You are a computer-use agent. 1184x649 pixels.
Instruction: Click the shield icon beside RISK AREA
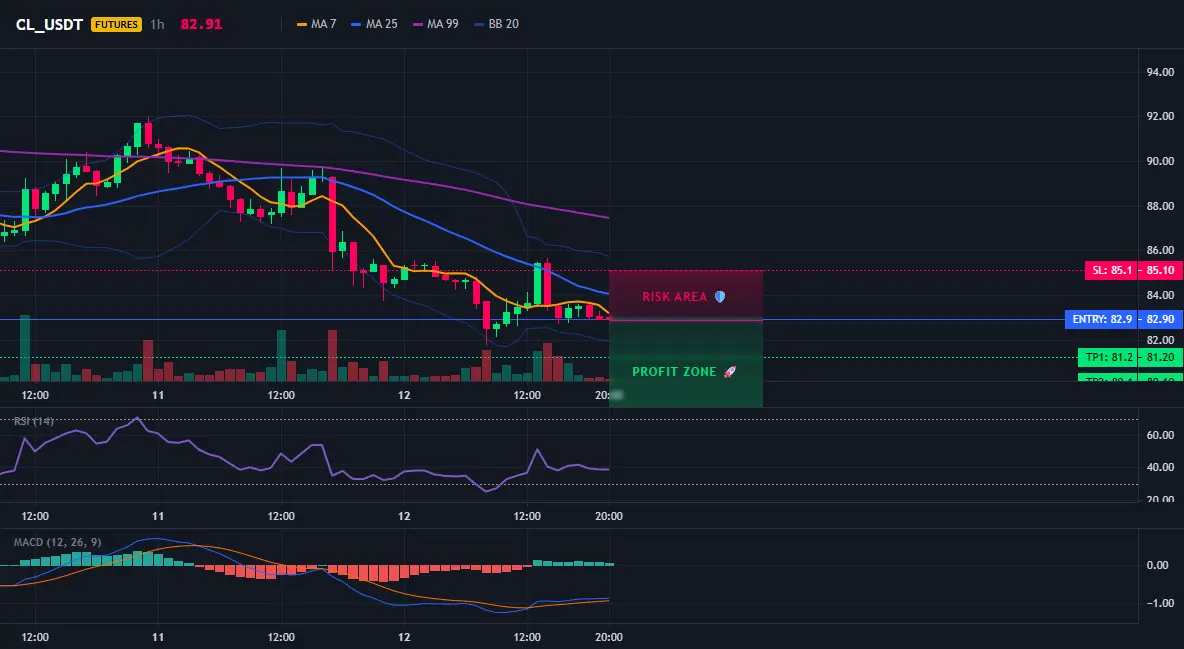(x=720, y=297)
